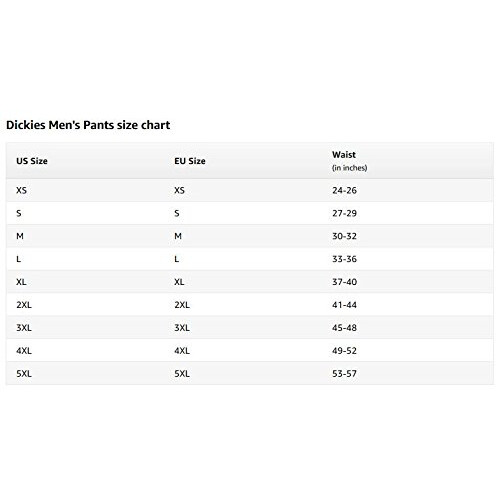
Task: Click the 33-36 waist measurement cell
Action: (344, 259)
